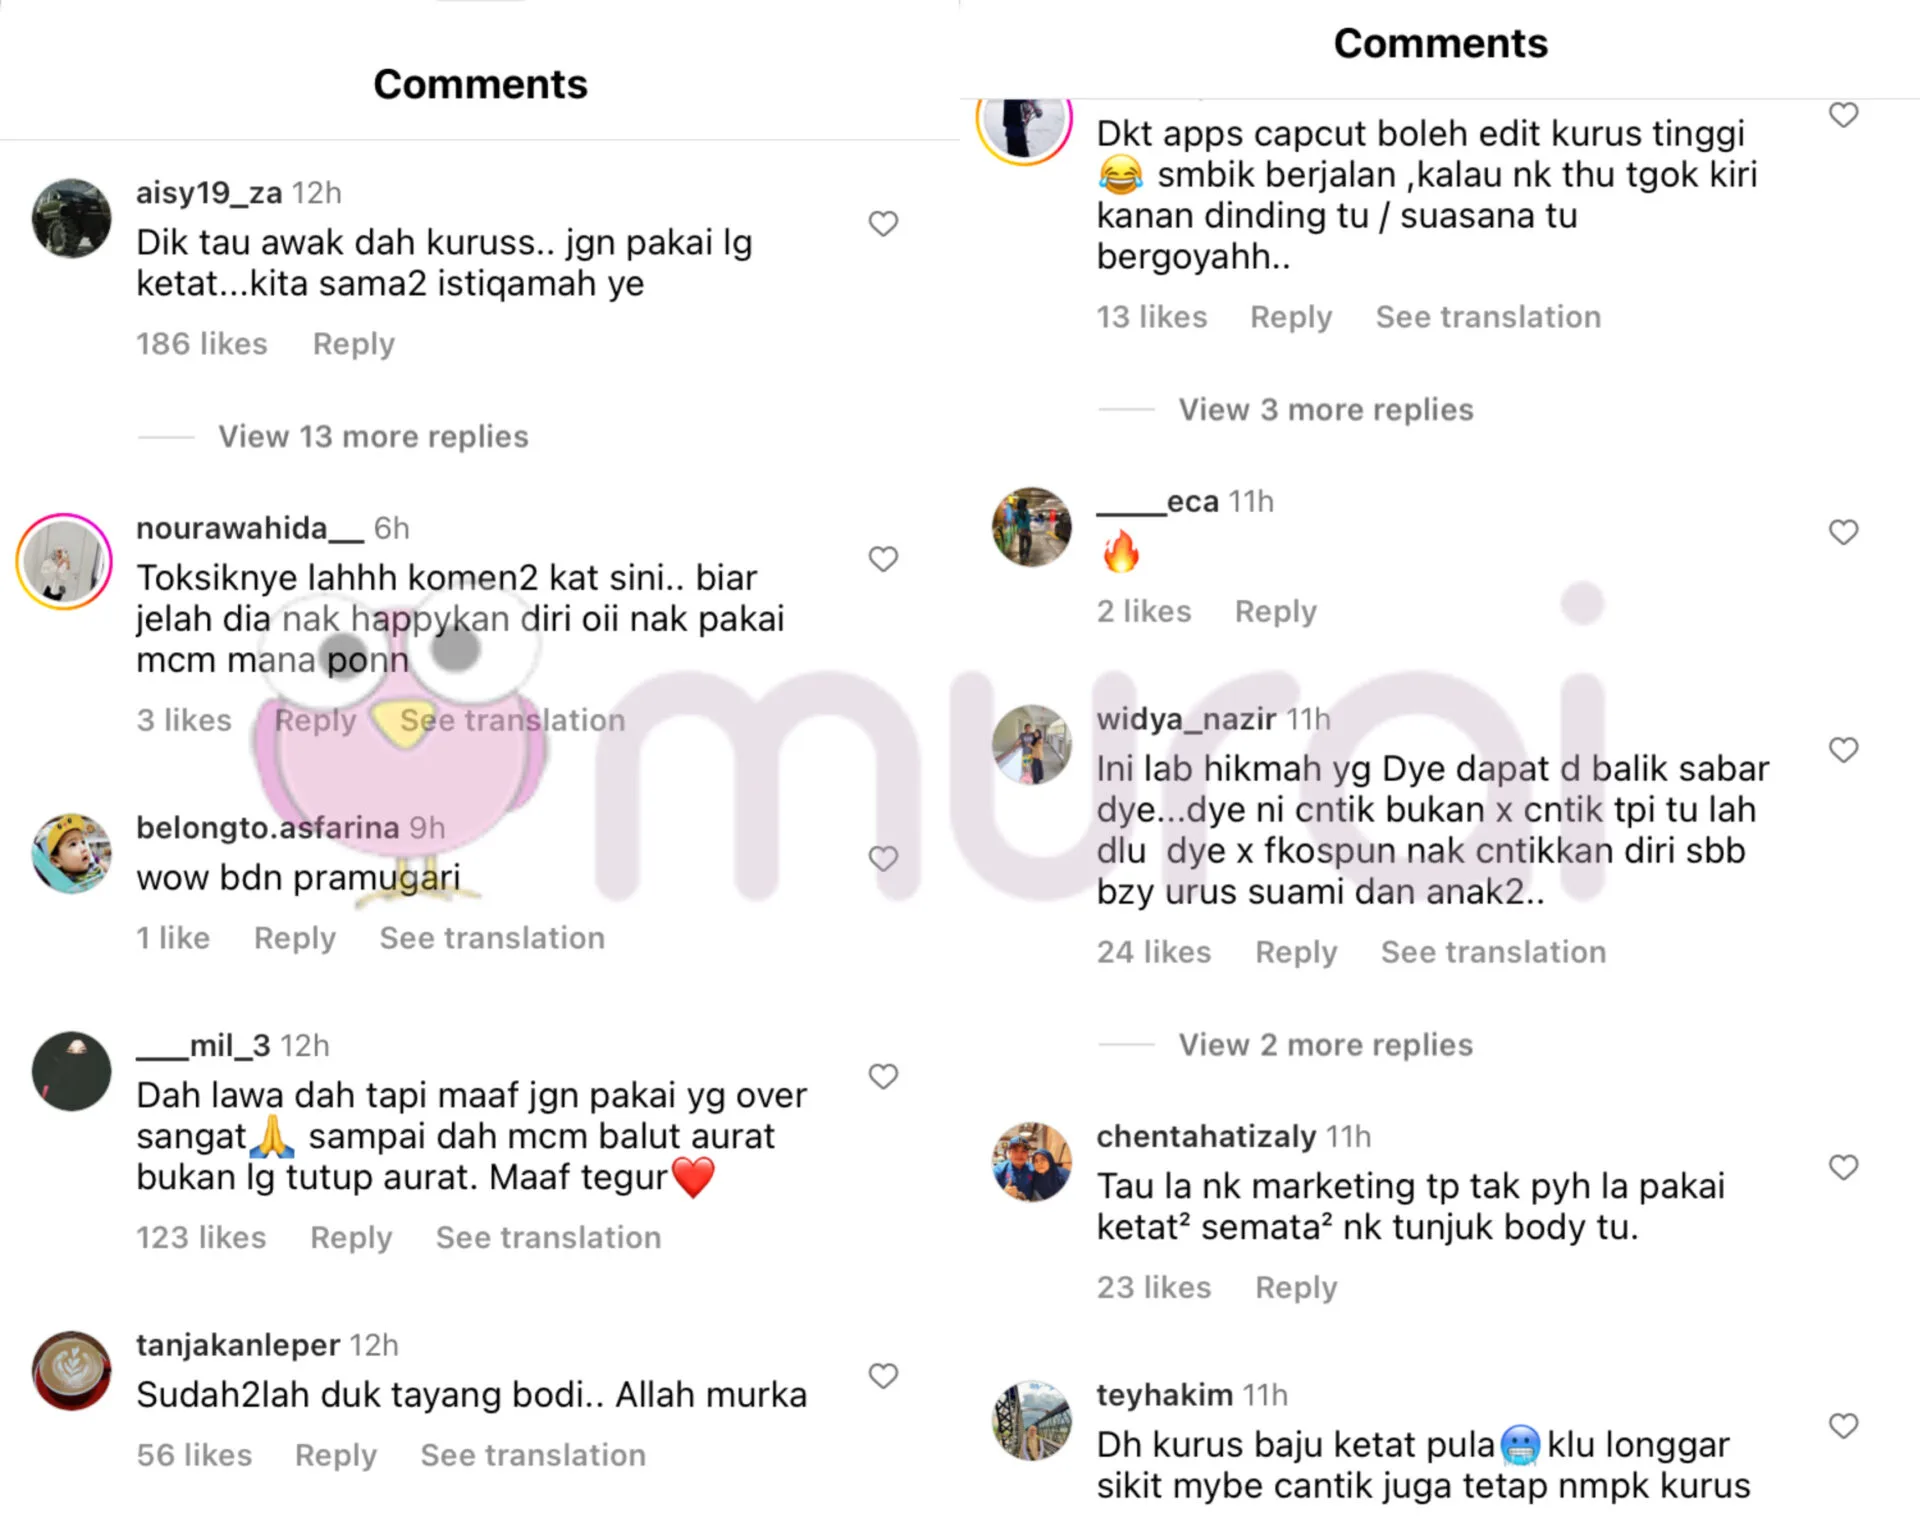The height and width of the screenshot is (1519, 1920).
Task: See translation of ___mil_3's comment
Action: click(548, 1237)
